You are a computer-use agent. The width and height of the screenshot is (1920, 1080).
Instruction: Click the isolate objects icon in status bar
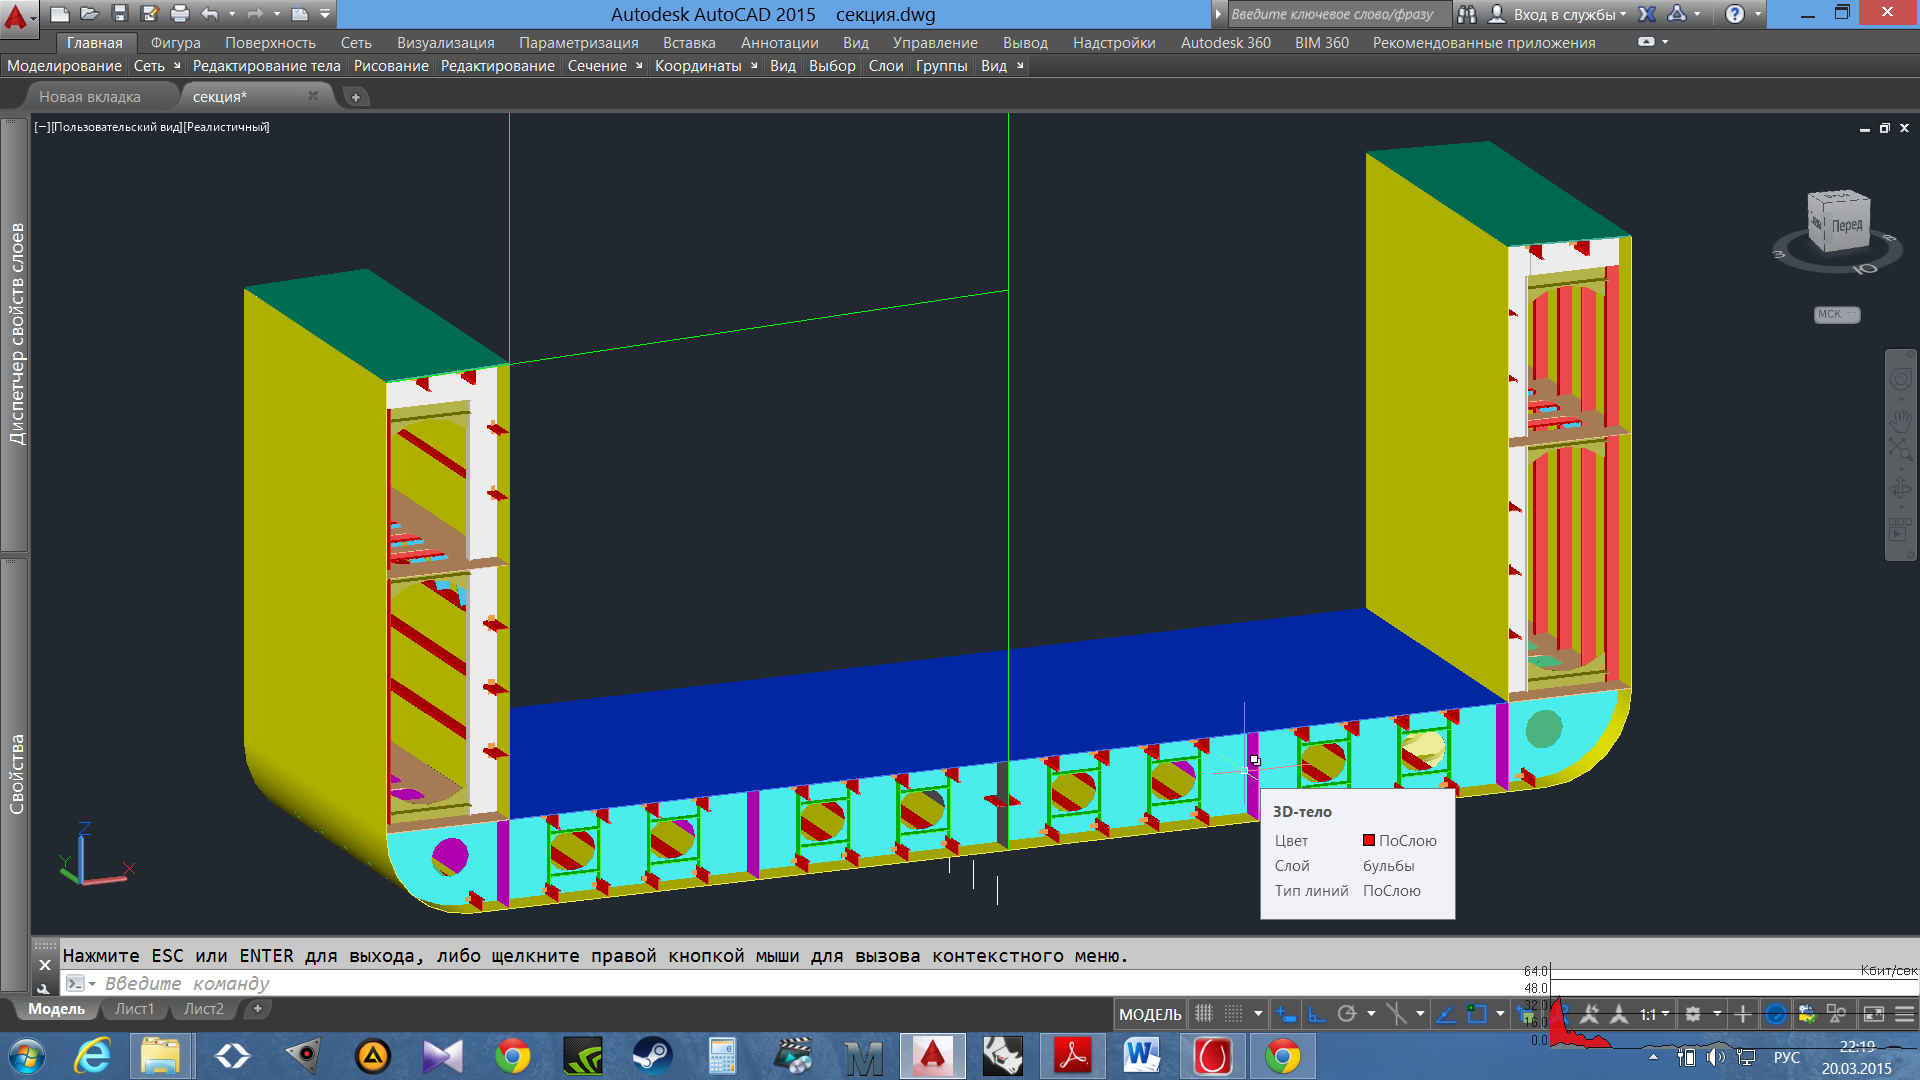tap(1836, 1014)
